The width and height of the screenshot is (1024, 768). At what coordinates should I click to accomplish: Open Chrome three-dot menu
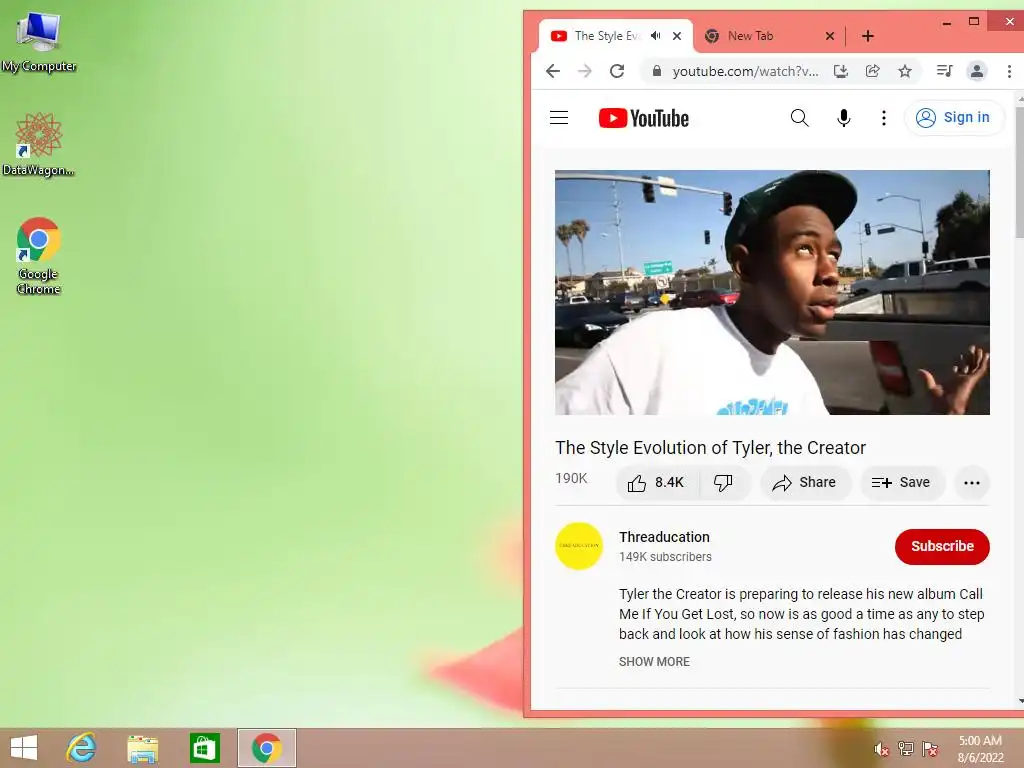pyautogui.click(x=1009, y=71)
